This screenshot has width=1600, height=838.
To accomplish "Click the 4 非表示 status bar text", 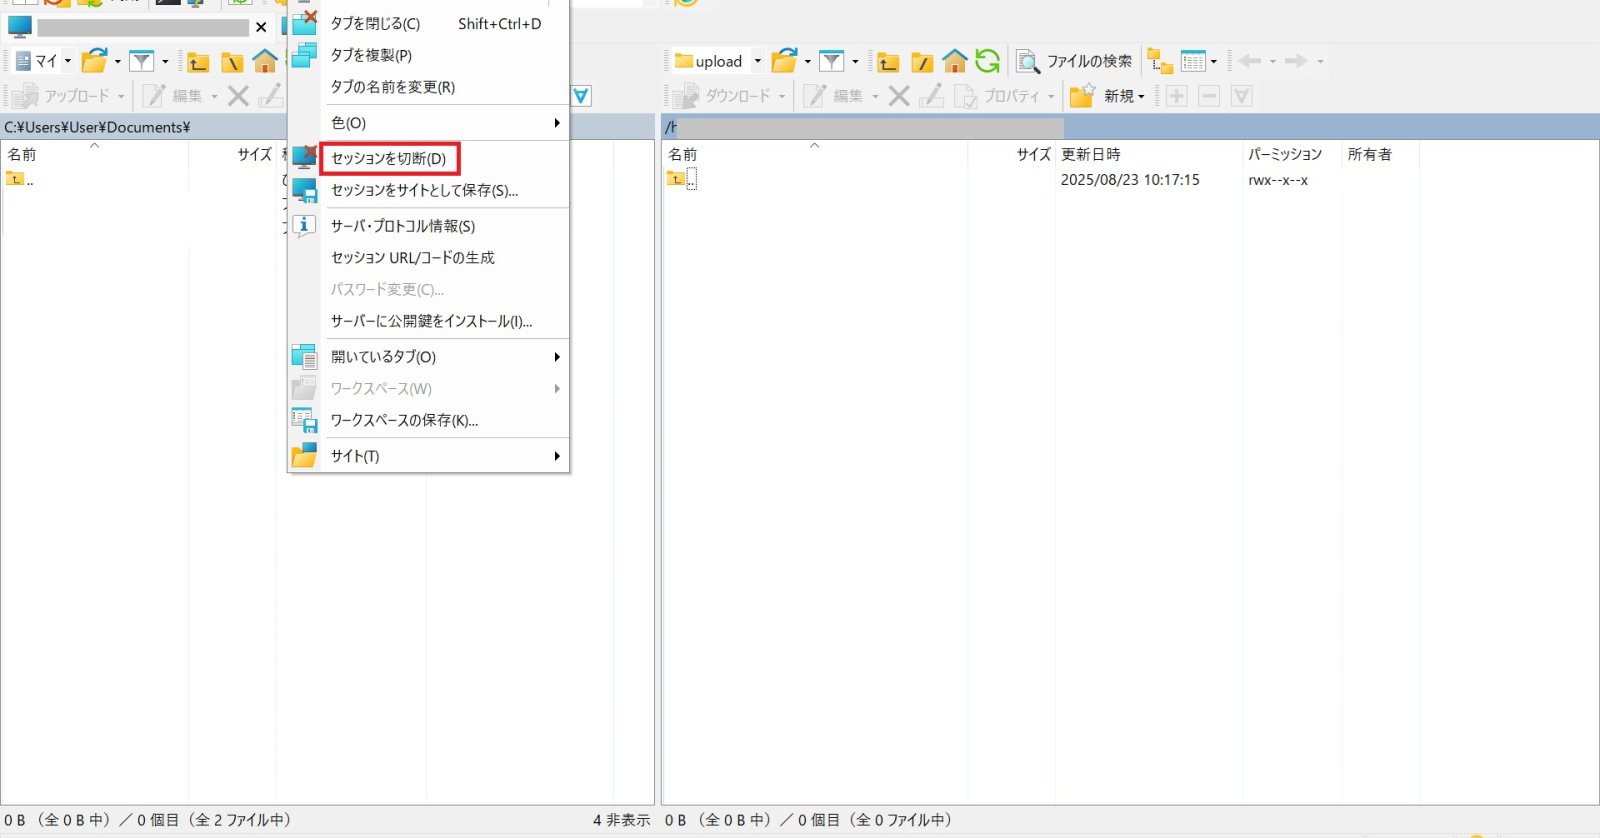I will point(621,820).
